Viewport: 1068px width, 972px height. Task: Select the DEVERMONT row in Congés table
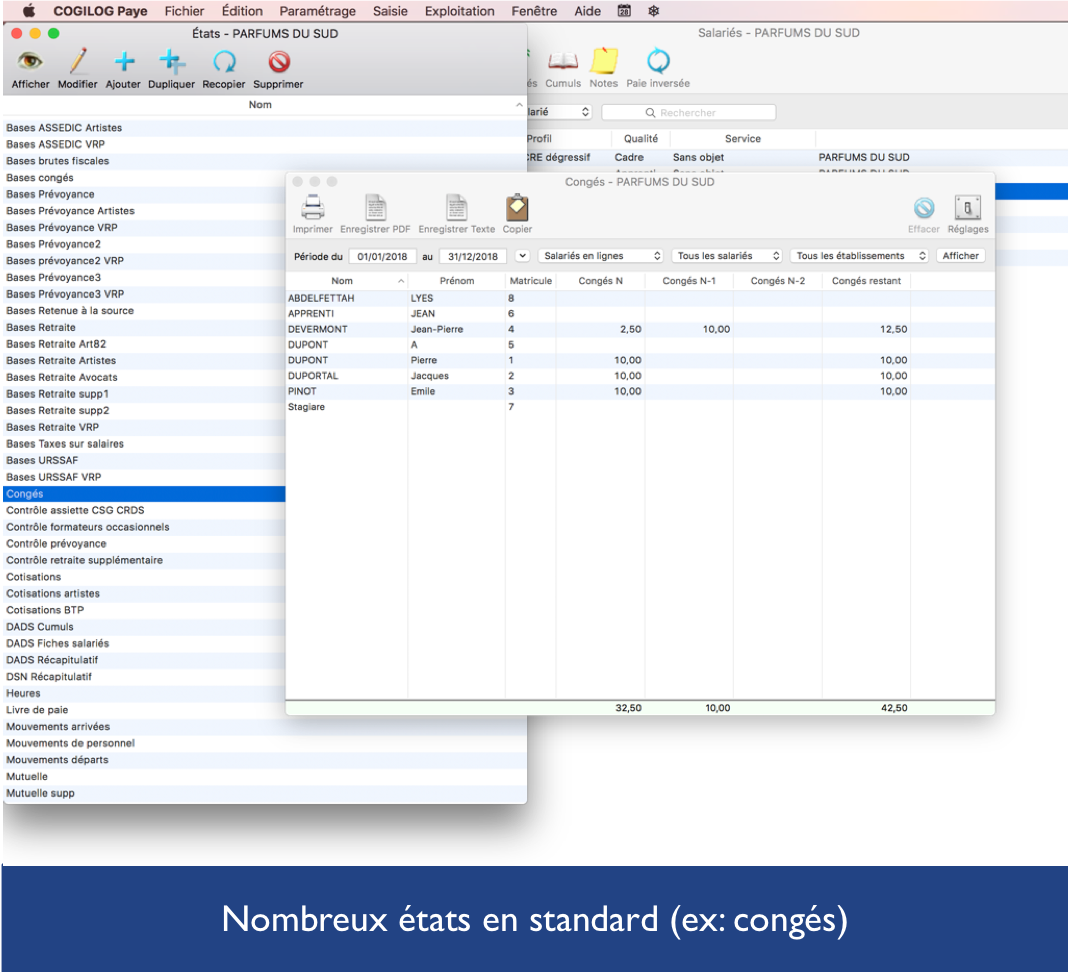tap(640, 329)
